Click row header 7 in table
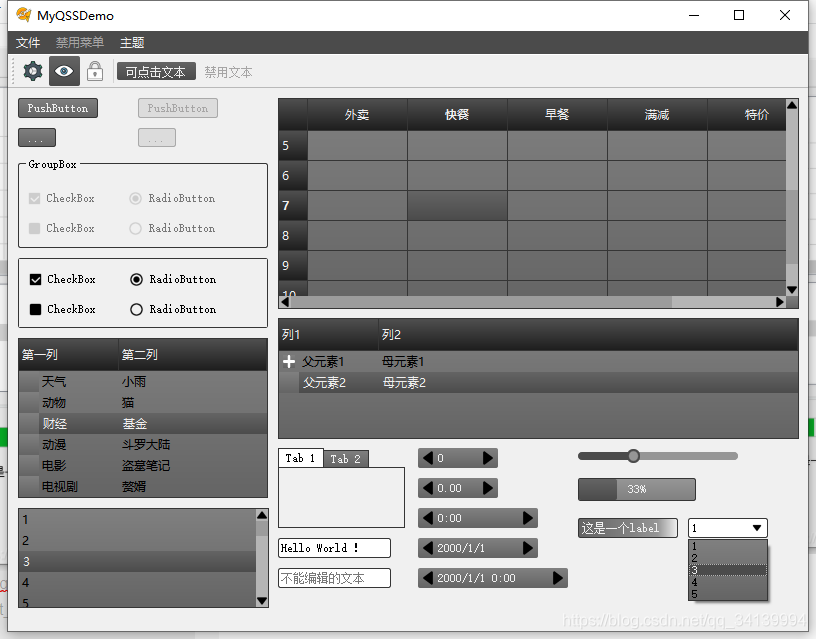 [x=293, y=206]
